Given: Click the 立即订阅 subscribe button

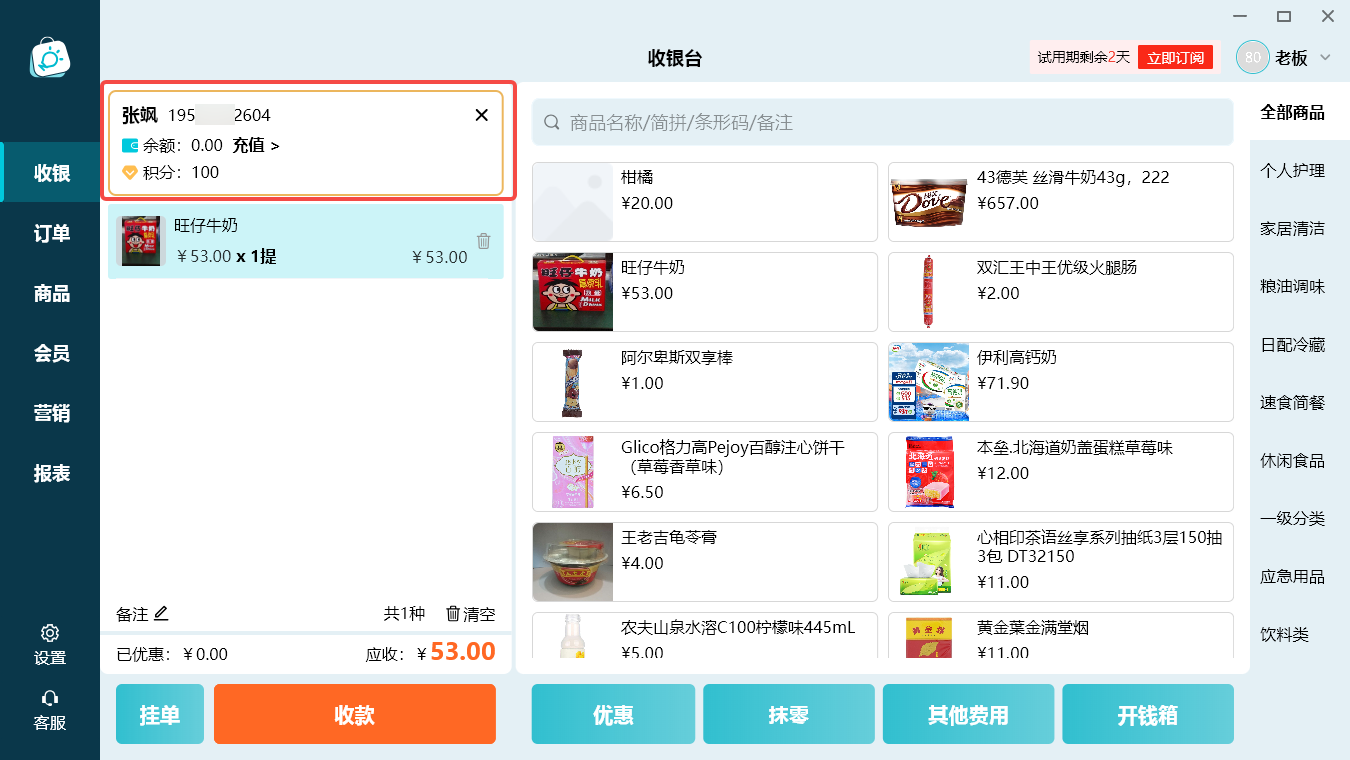Looking at the screenshot, I should (1175, 58).
